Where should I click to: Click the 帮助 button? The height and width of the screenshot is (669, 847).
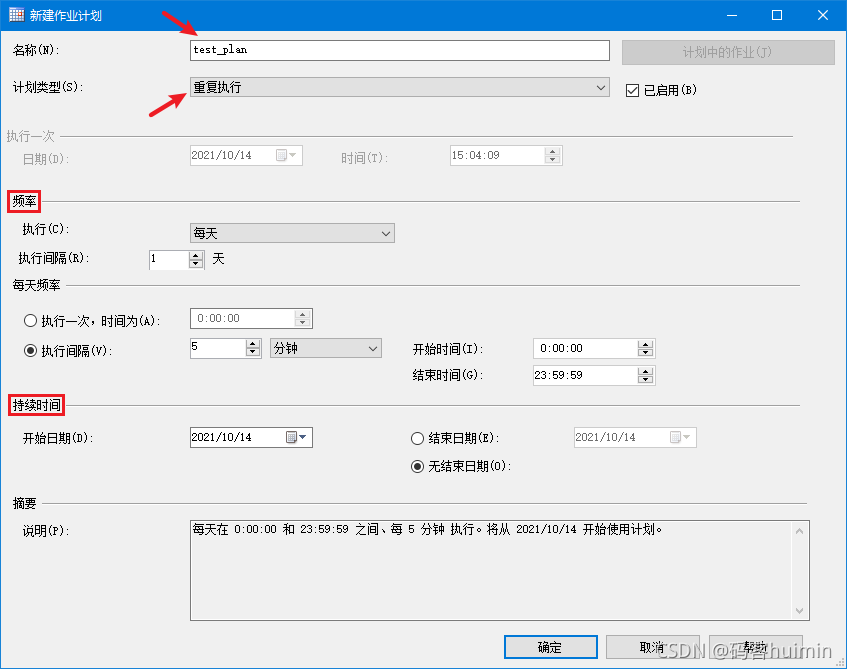click(x=756, y=647)
